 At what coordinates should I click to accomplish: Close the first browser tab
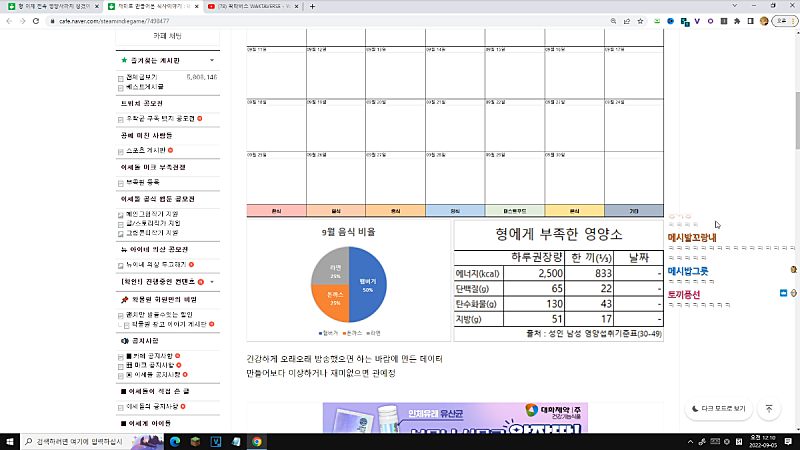pyautogui.click(x=97, y=6)
